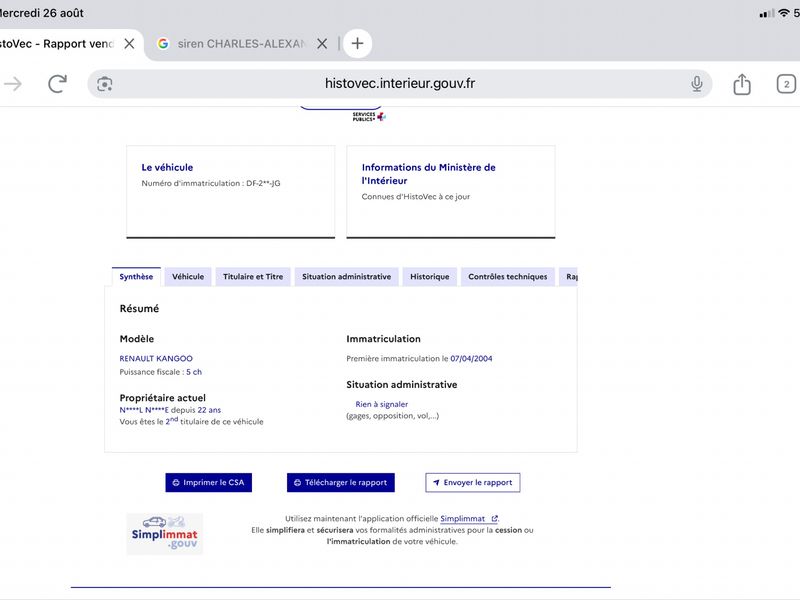Click the Informations du Ministère de l'Intérieur card
The width and height of the screenshot is (800, 600).
pyautogui.click(x=451, y=192)
